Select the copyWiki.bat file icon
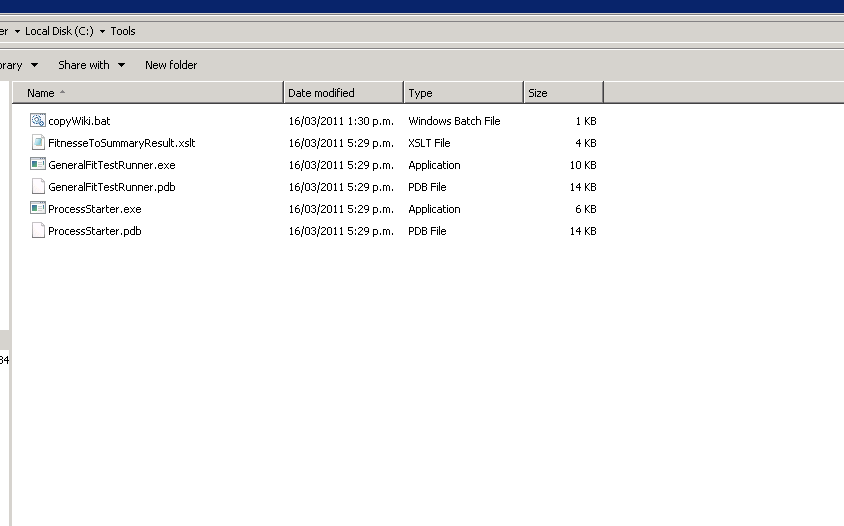 (x=38, y=121)
